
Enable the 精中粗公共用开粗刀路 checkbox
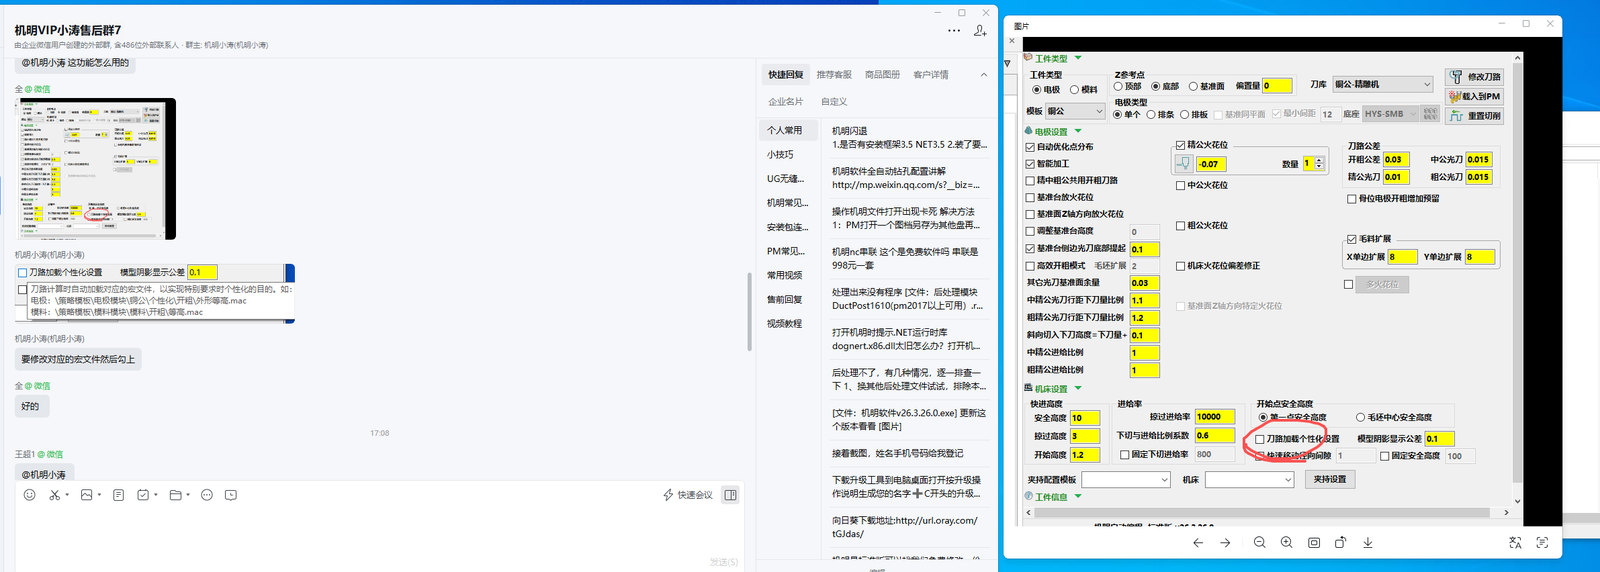[x=1030, y=181]
